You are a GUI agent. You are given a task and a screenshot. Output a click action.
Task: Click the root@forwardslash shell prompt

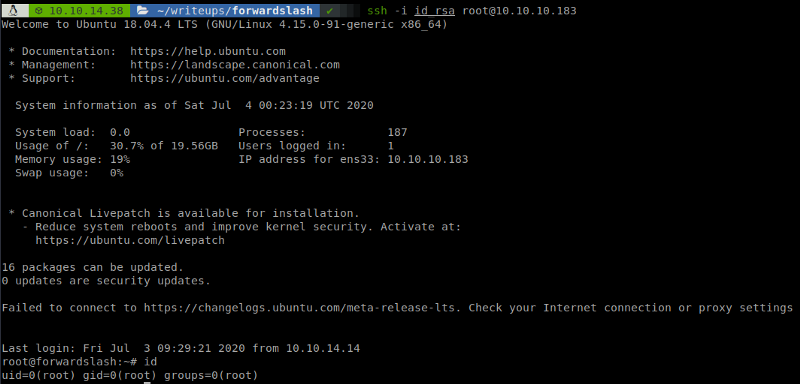tap(69, 362)
